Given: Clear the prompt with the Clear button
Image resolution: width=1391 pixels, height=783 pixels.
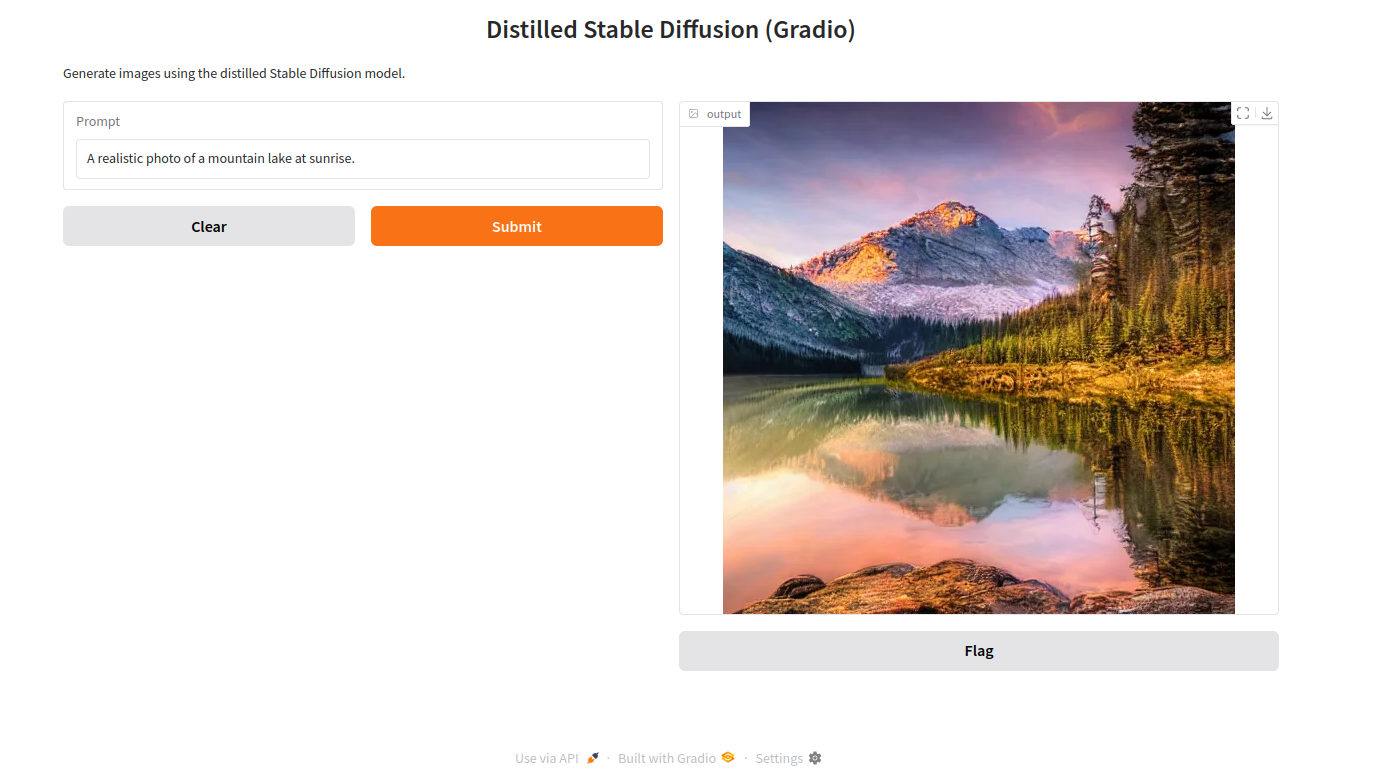Looking at the screenshot, I should click(x=209, y=226).
